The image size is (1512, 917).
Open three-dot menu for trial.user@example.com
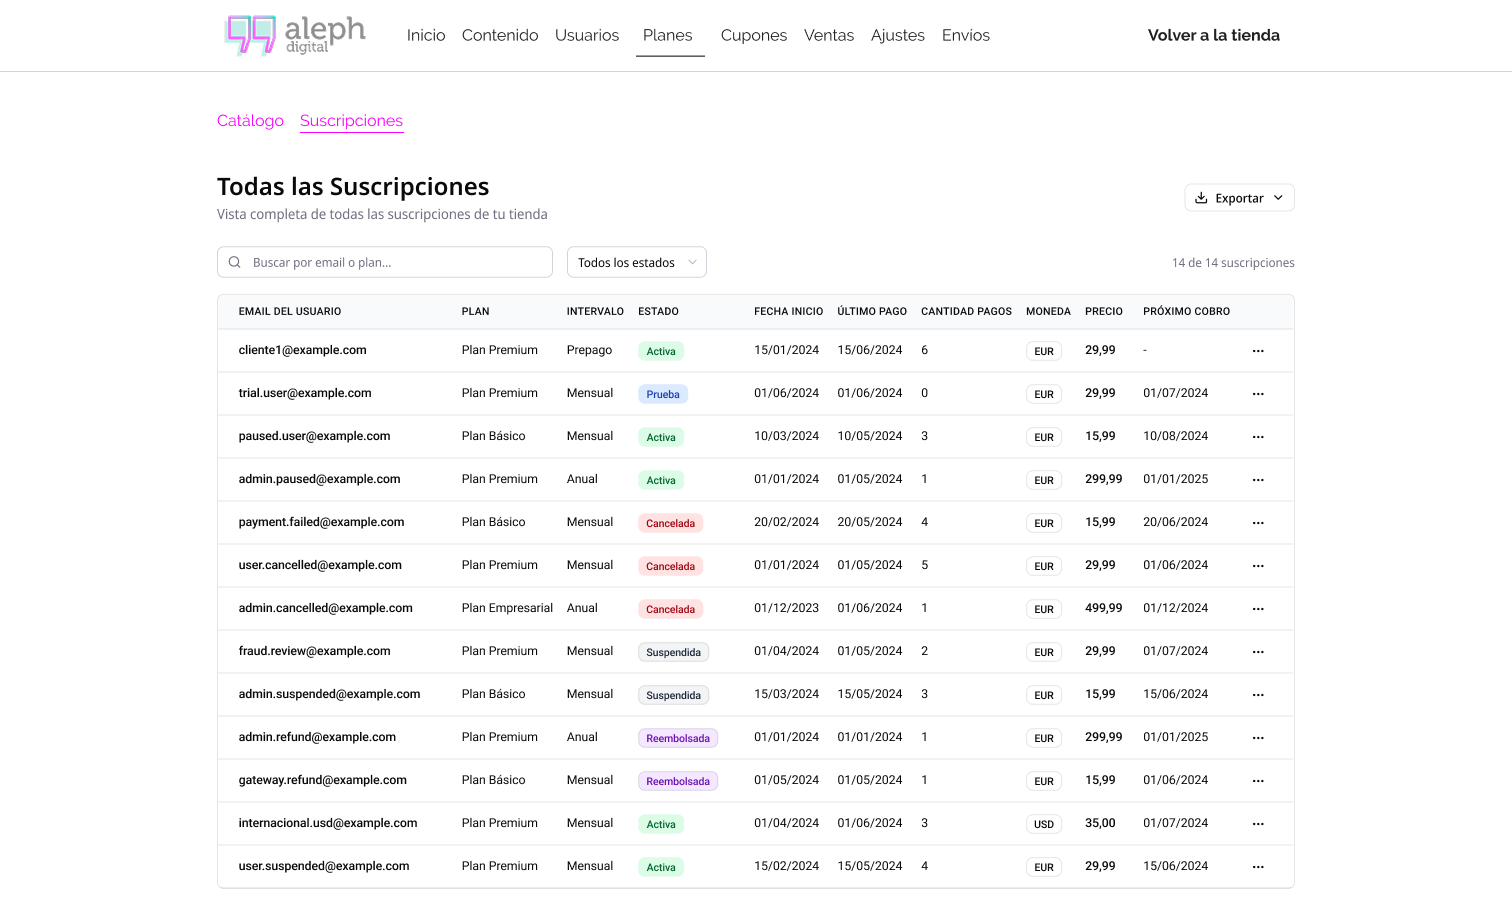(x=1258, y=394)
